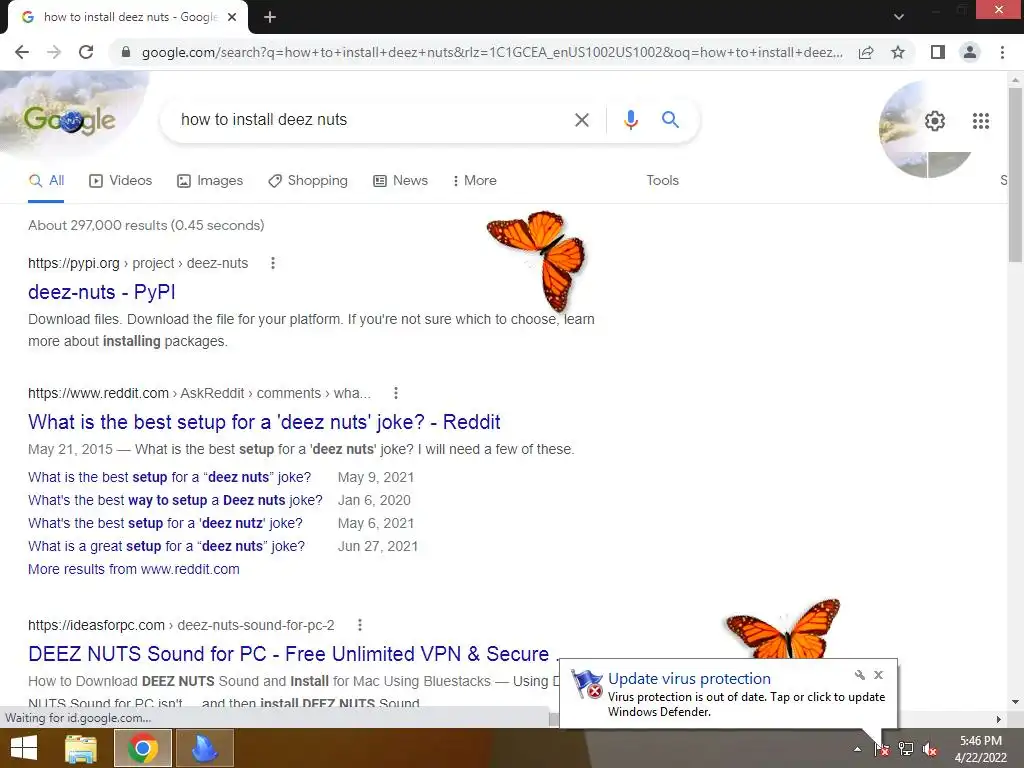Image resolution: width=1024 pixels, height=768 pixels.
Task: Share this page using the share icon
Action: tap(866, 52)
